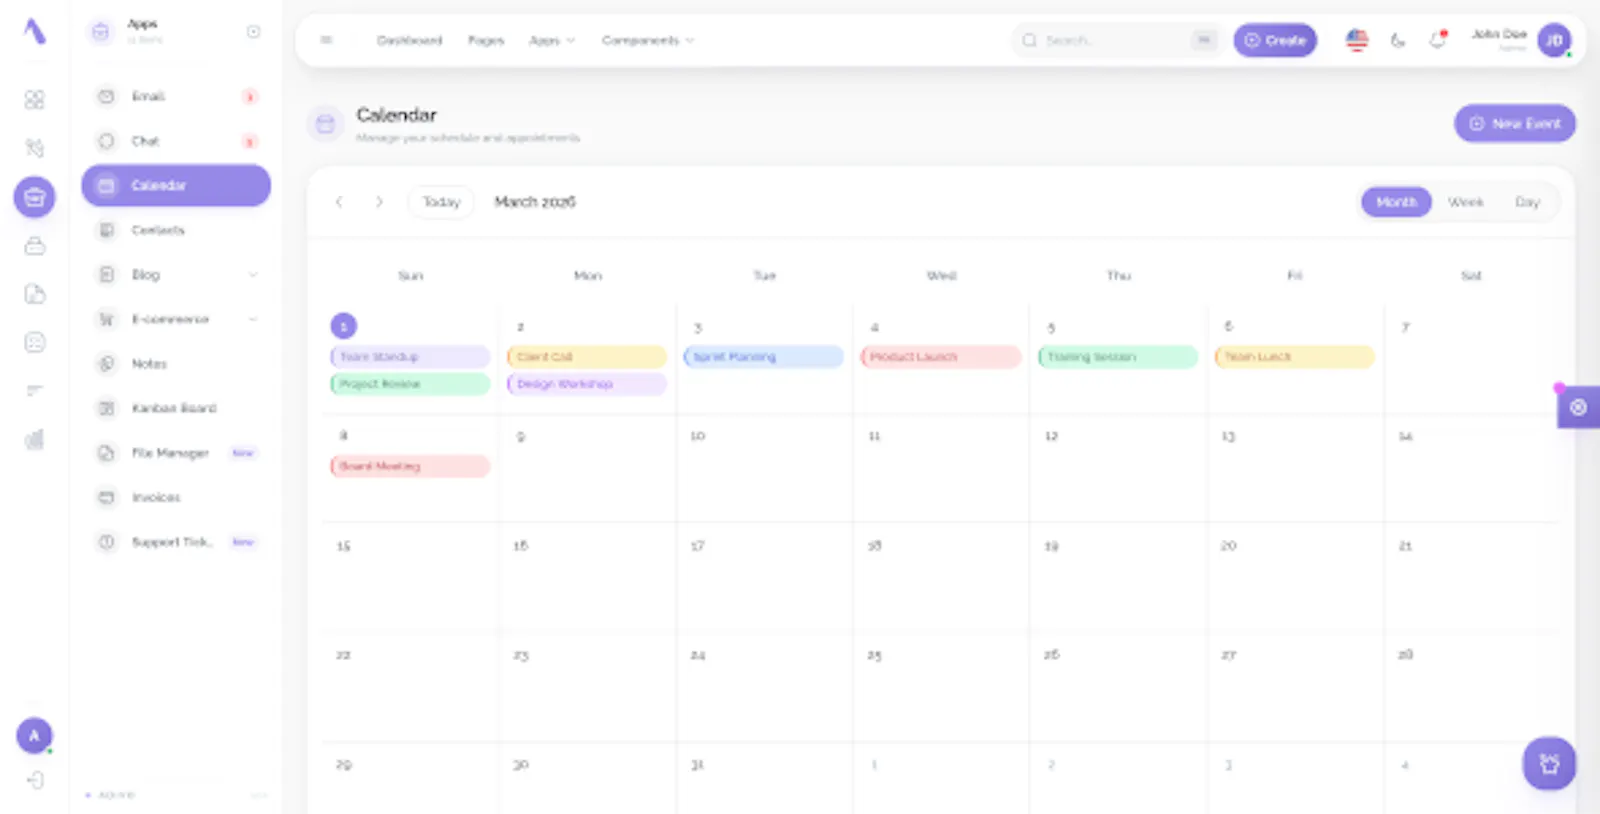1600x814 pixels.
Task: Click the pin icon next to Apps header
Action: coord(254,32)
